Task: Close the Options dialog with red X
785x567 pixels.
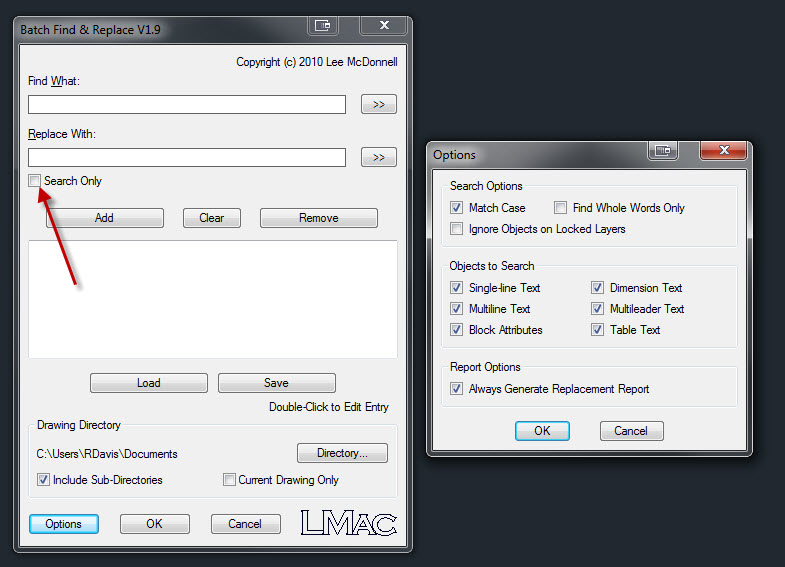Action: (x=723, y=150)
